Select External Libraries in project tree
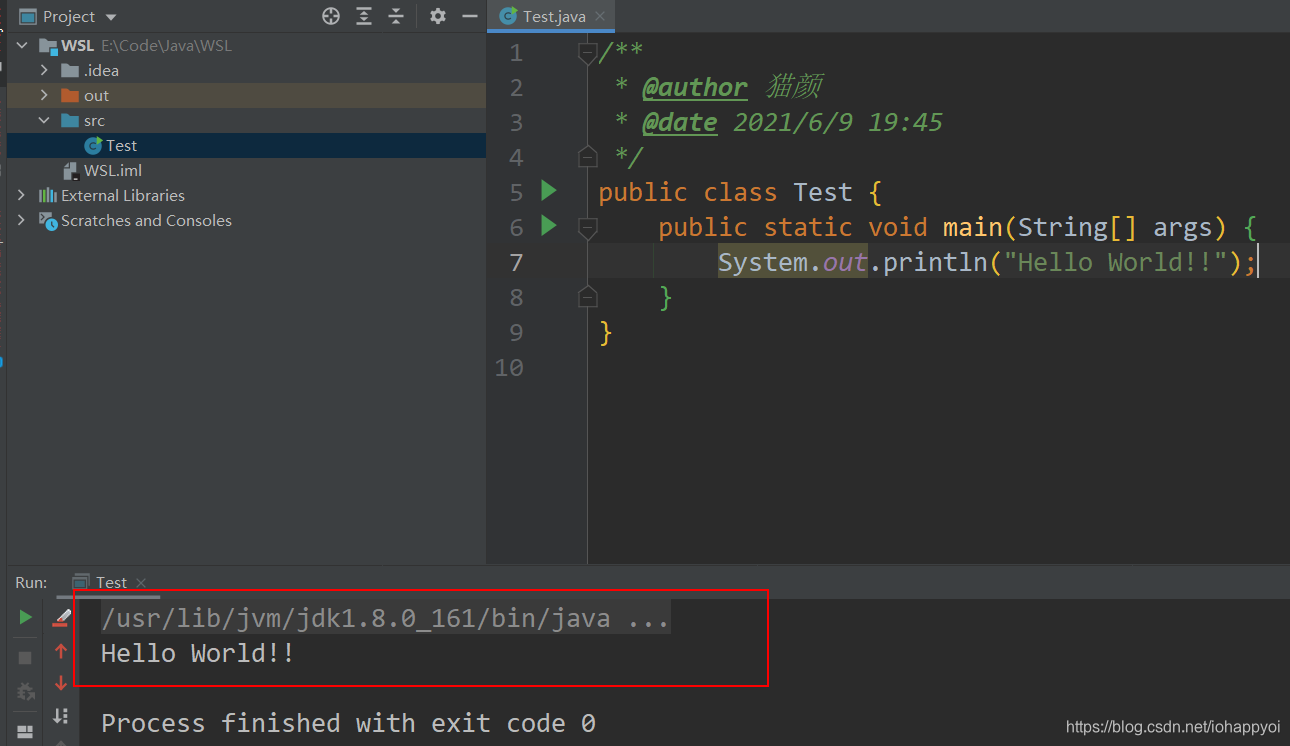The image size is (1290, 746). click(246, 196)
